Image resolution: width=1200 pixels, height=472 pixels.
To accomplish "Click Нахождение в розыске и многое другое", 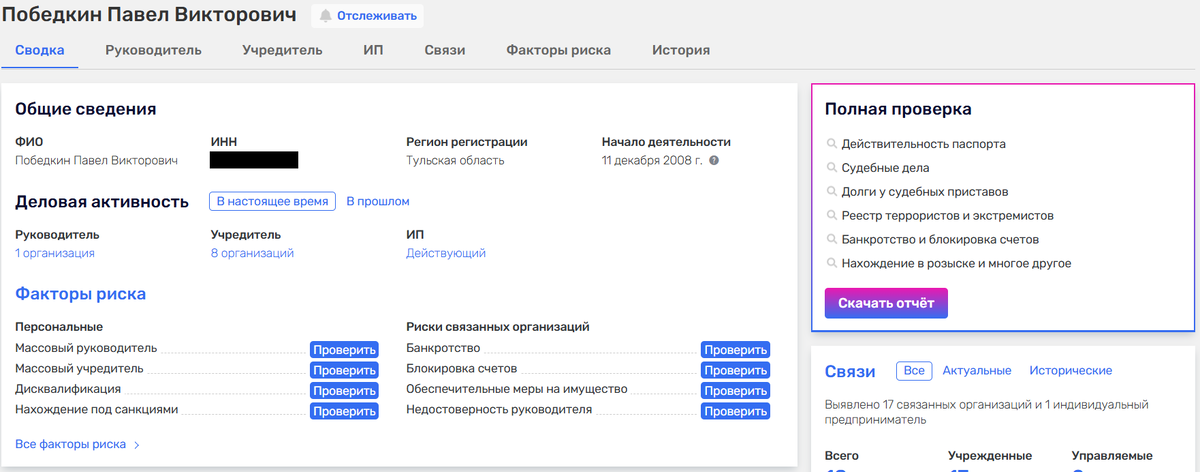I will [x=957, y=264].
